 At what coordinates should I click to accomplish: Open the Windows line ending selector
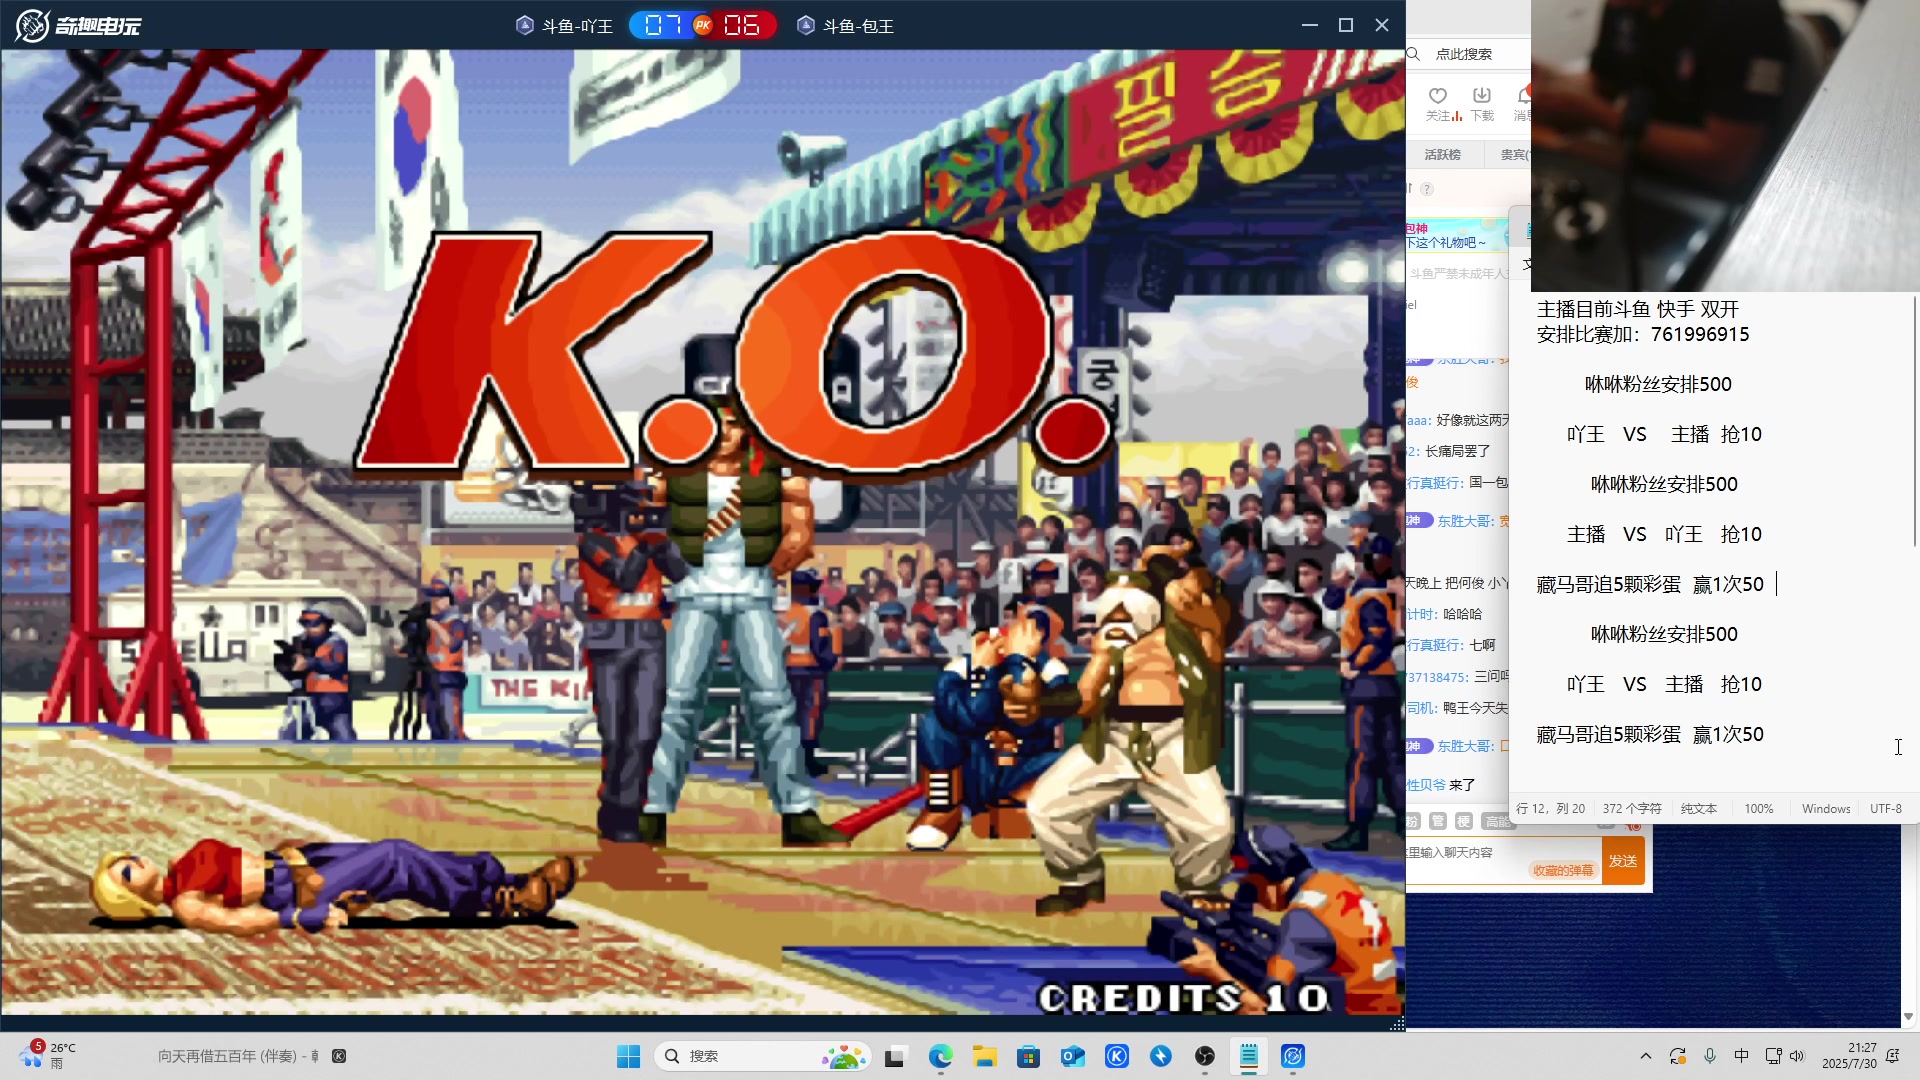[x=1826, y=809]
